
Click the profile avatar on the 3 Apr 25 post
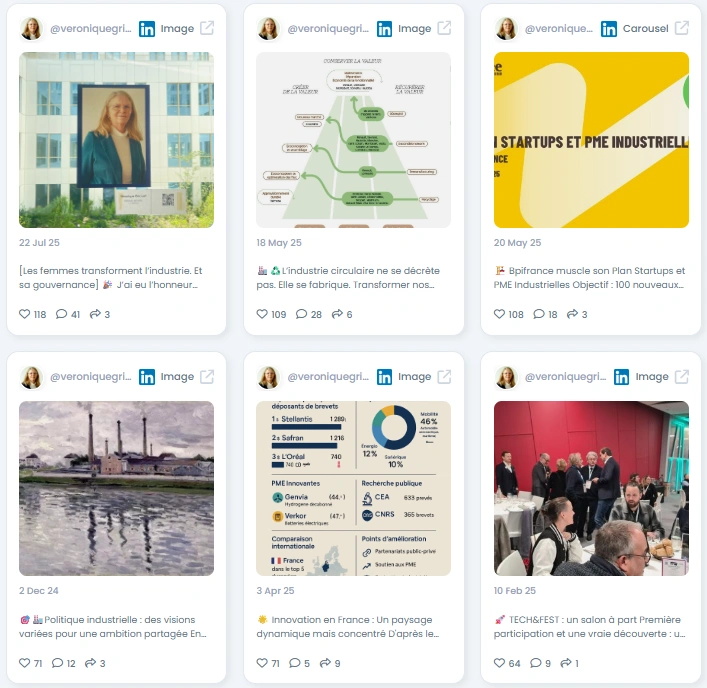269,377
